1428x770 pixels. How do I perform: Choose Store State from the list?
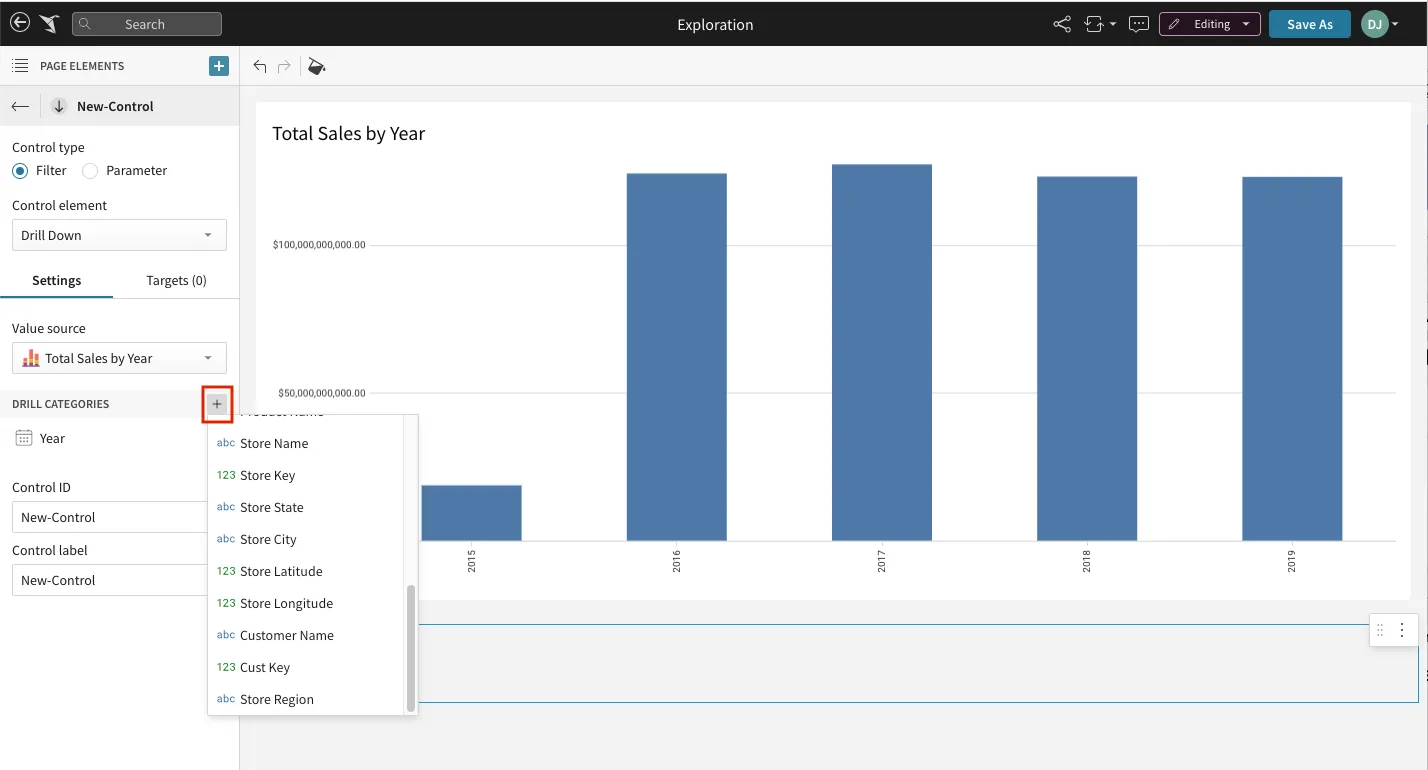(x=306, y=507)
